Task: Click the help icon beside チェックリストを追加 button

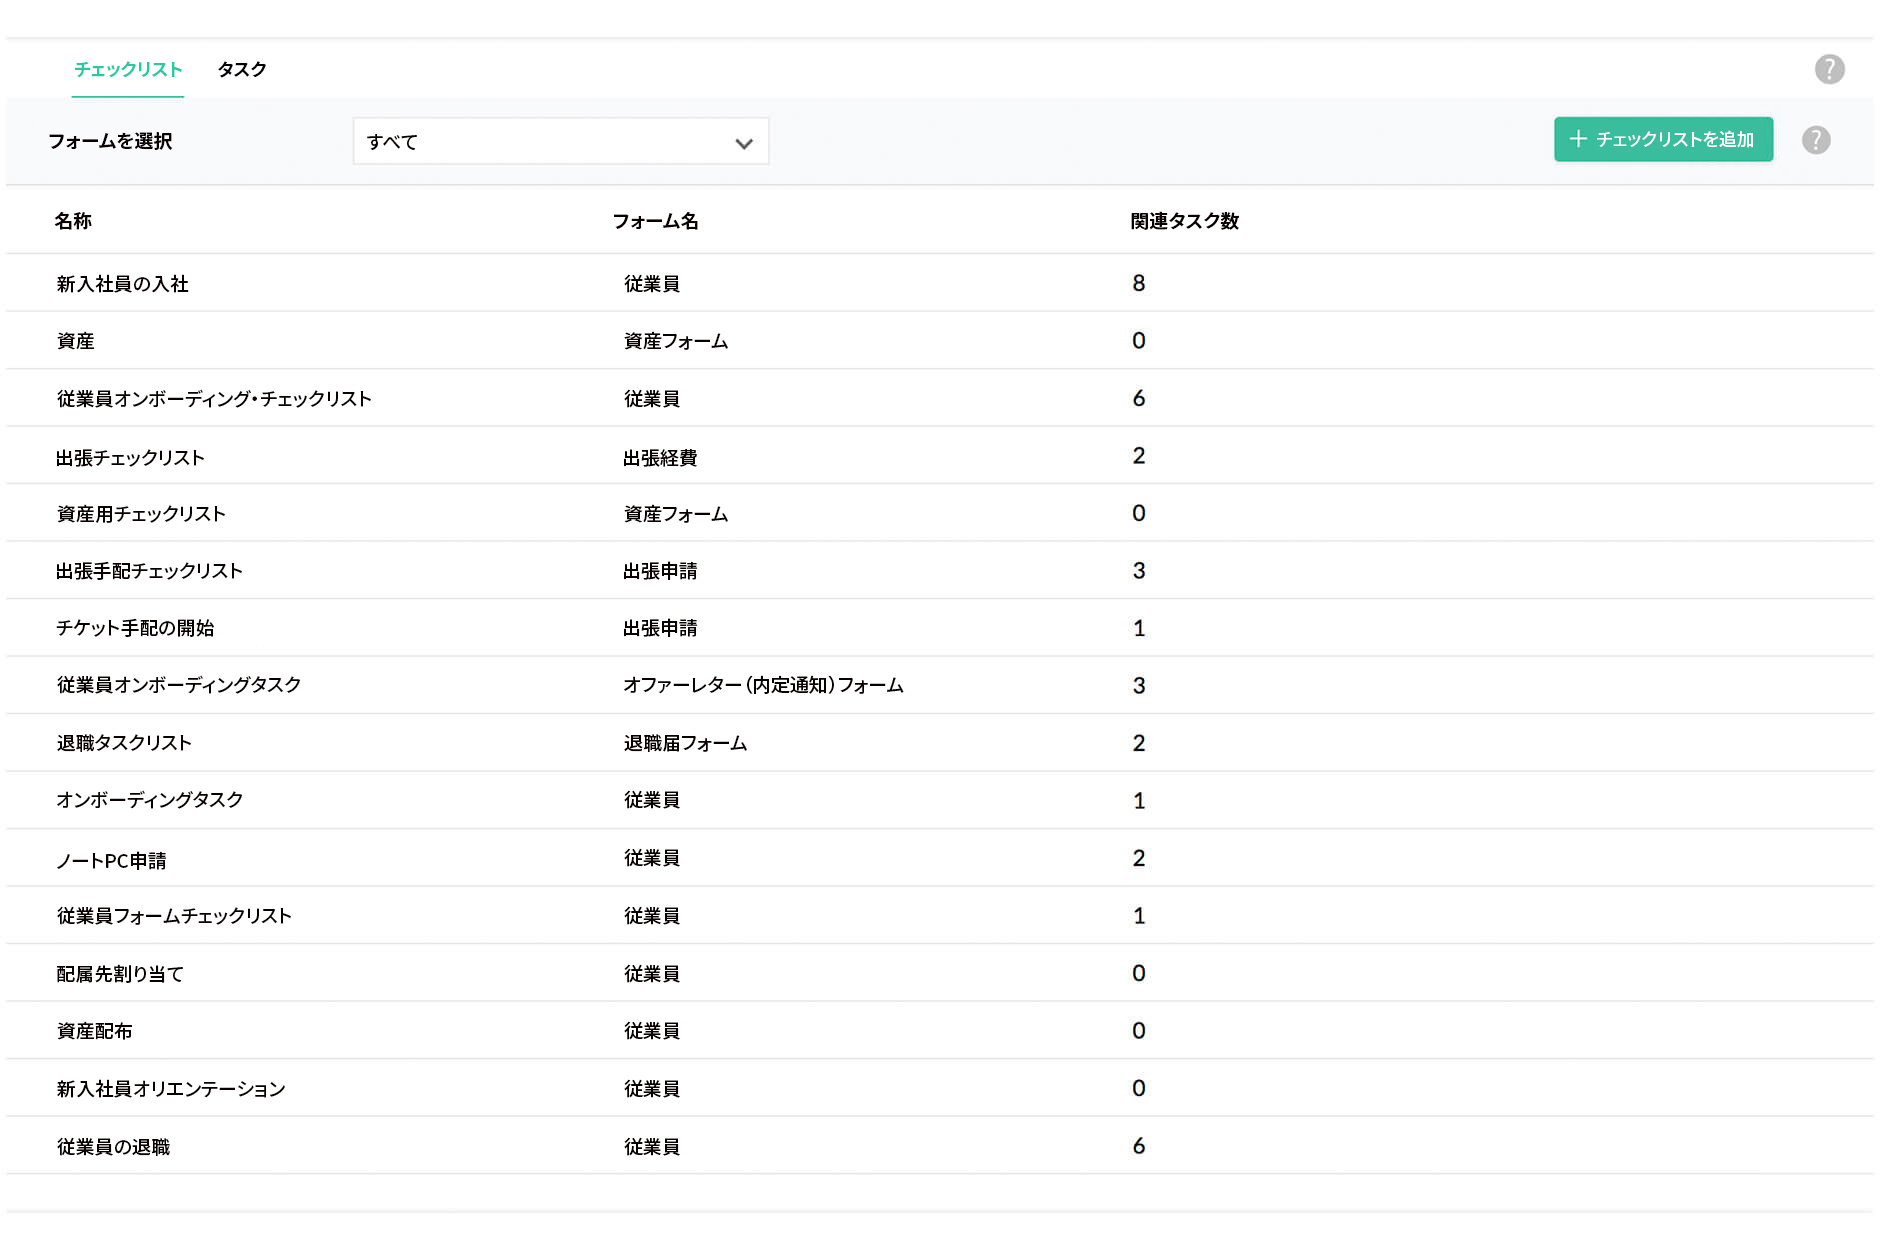Action: click(x=1816, y=140)
